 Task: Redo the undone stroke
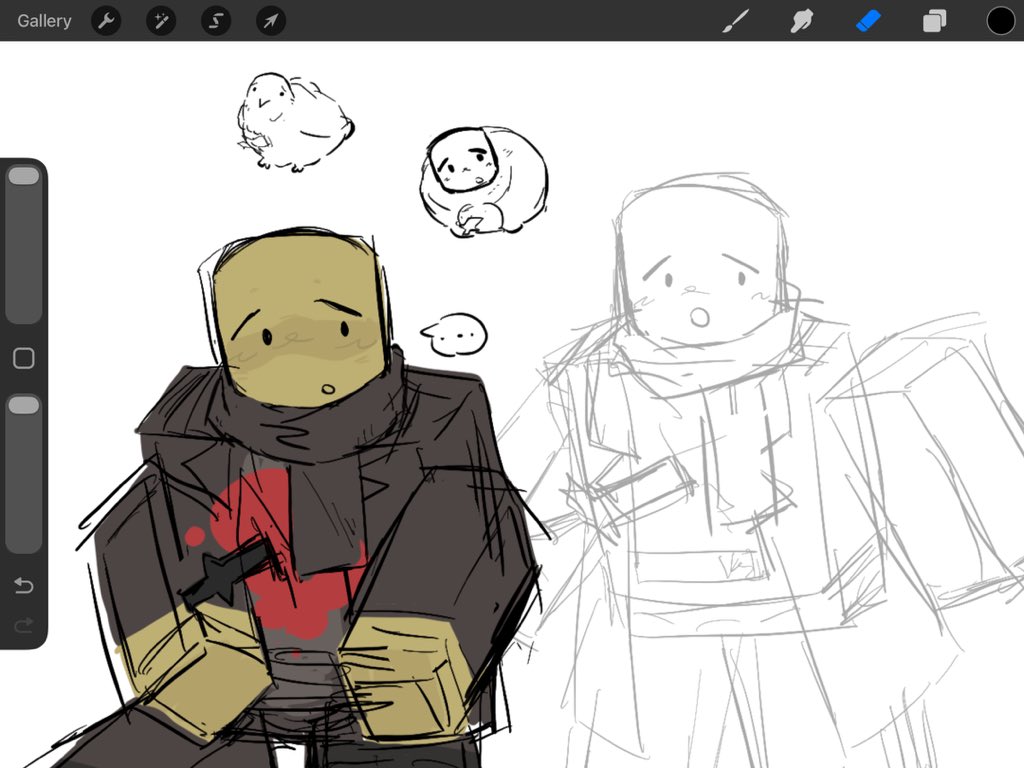tap(24, 626)
